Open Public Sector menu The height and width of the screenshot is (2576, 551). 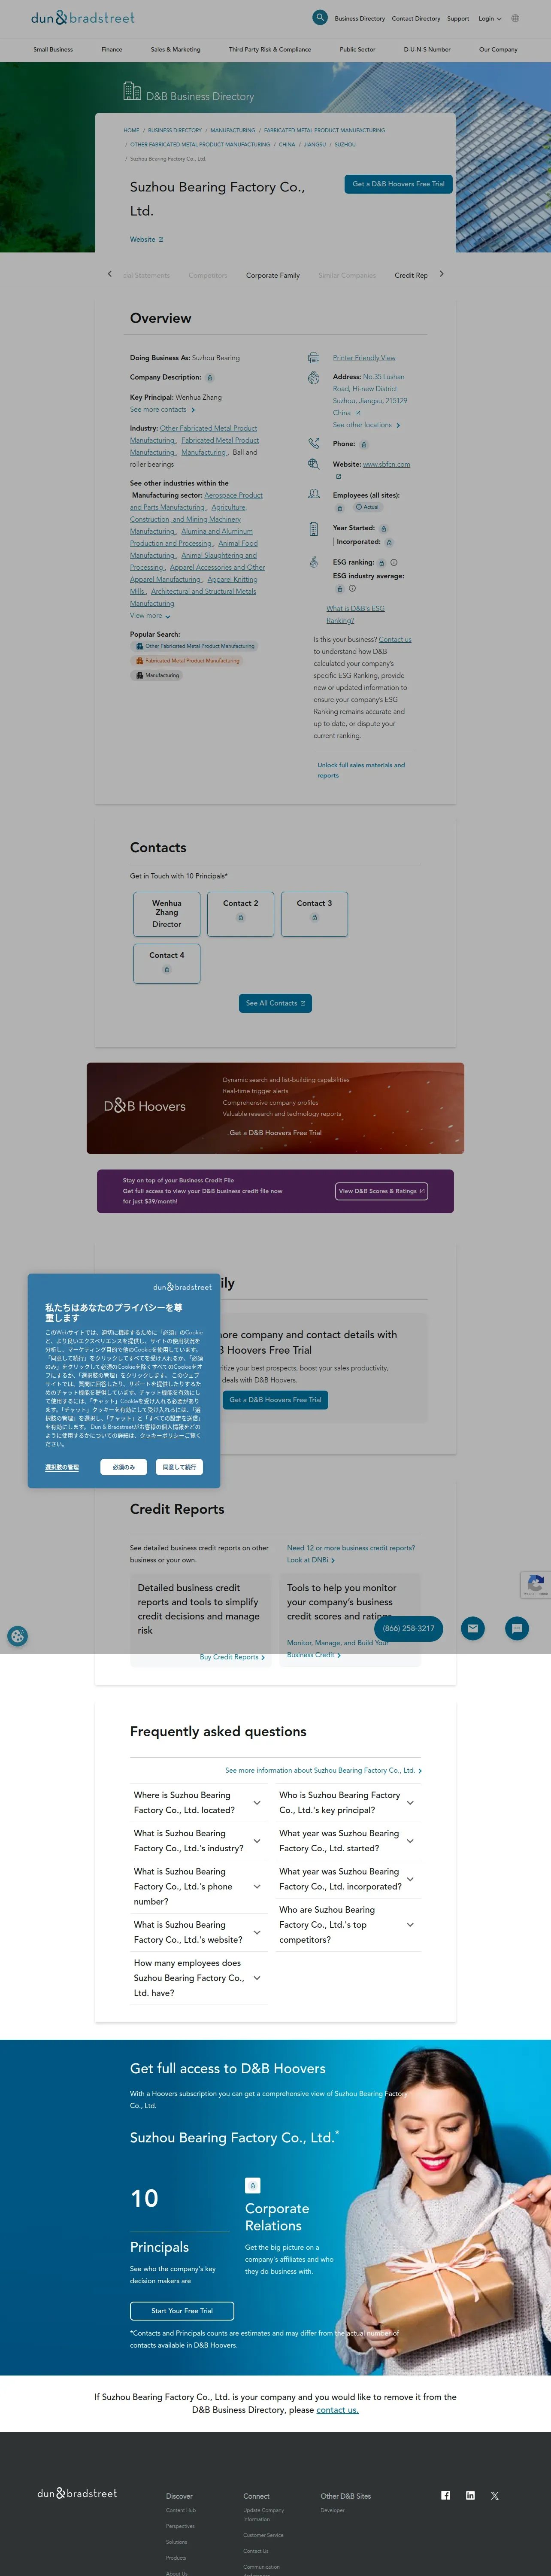point(357,49)
